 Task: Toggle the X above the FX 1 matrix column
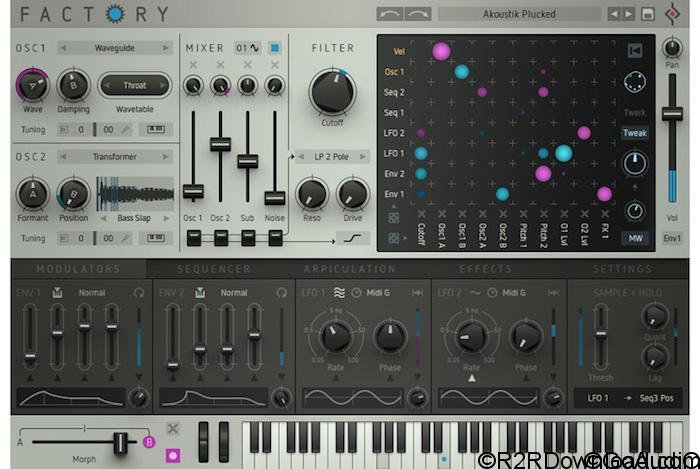tap(605, 214)
